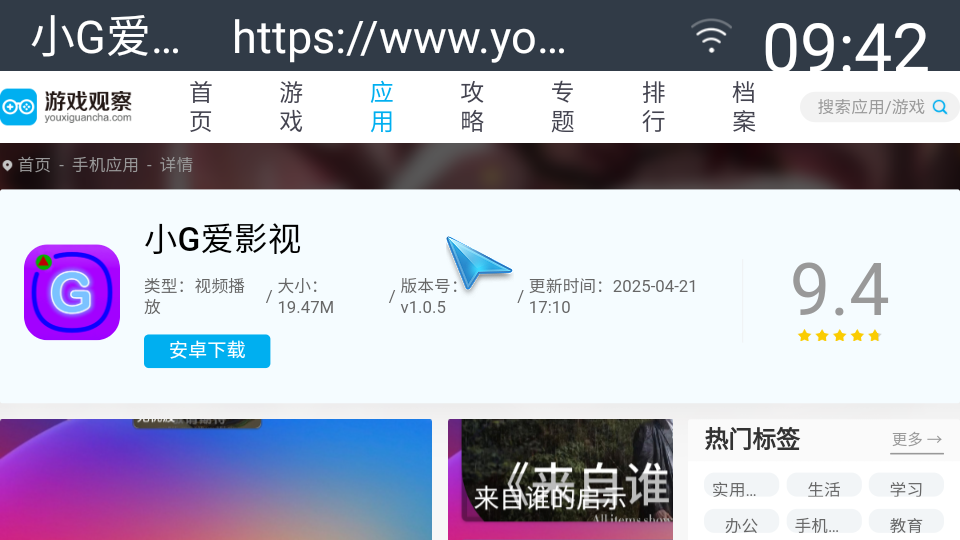
Task: Select the 手机... hot tag
Action: tap(824, 523)
